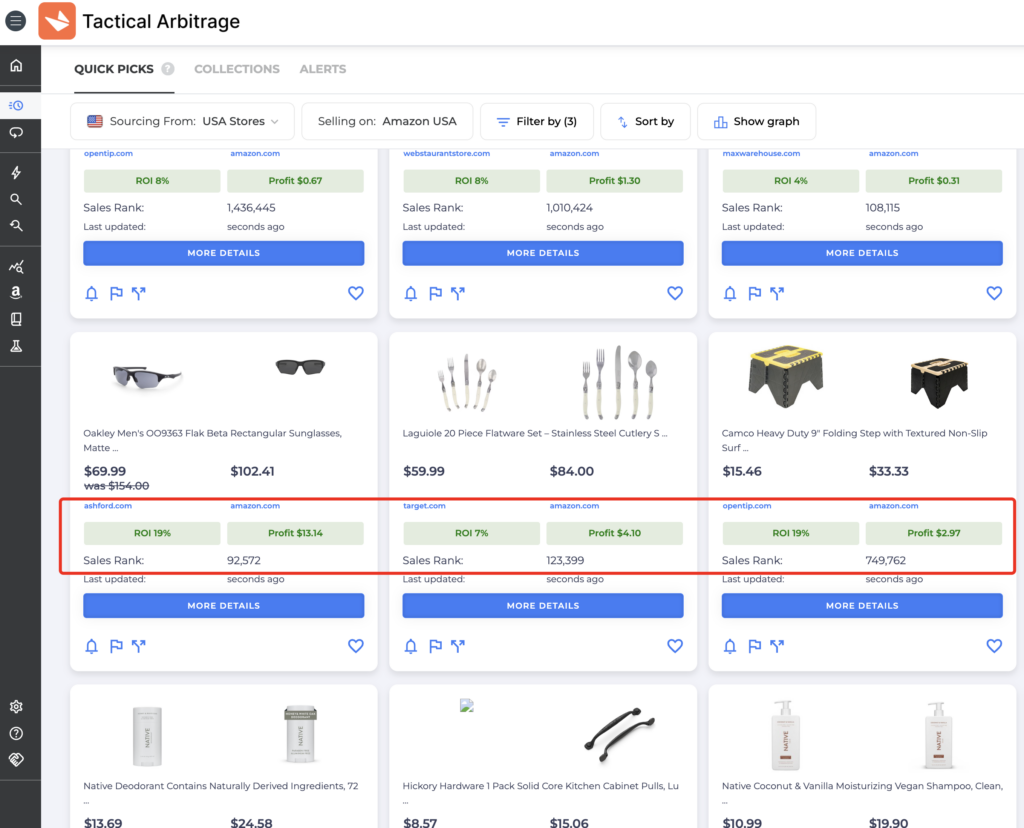This screenshot has height=828, width=1024.
Task: Follow the maxwarehouse.com source link
Action: (x=761, y=153)
